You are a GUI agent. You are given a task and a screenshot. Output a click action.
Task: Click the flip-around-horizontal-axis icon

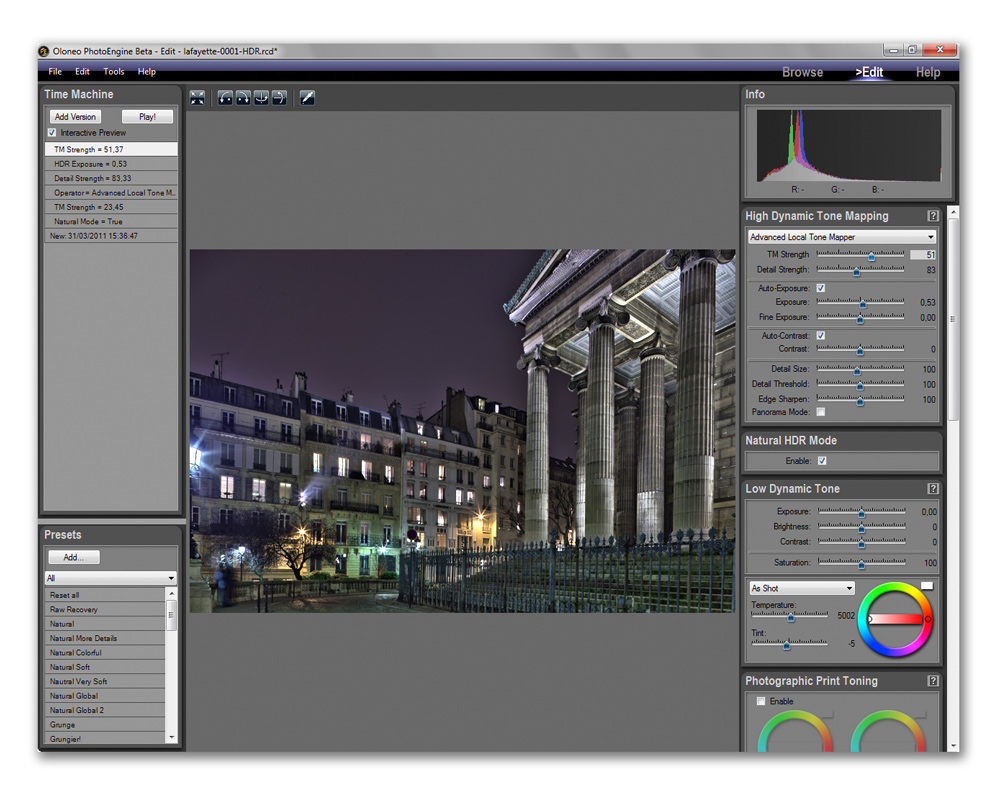tap(279, 98)
